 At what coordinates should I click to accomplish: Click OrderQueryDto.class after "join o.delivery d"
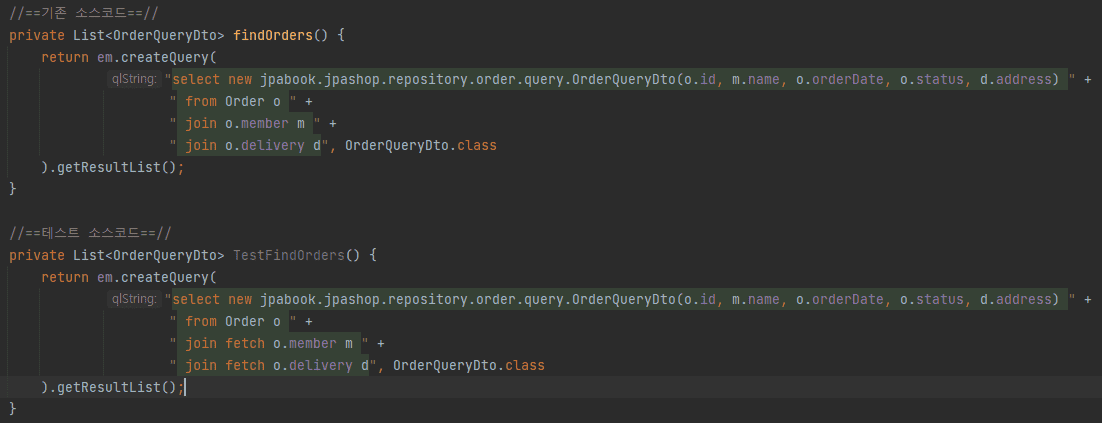[421, 145]
